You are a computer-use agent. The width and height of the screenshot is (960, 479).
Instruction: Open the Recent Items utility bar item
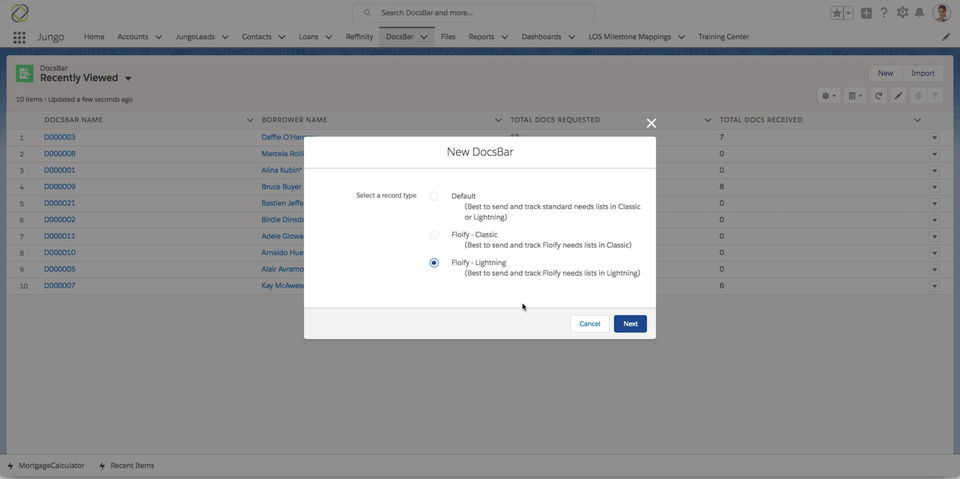(x=127, y=466)
